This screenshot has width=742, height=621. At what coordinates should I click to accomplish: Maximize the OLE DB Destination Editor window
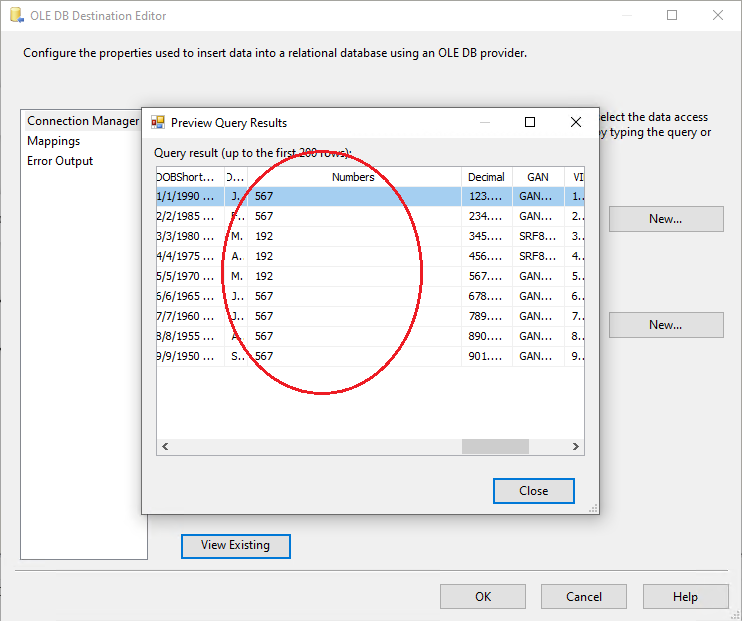[x=672, y=16]
